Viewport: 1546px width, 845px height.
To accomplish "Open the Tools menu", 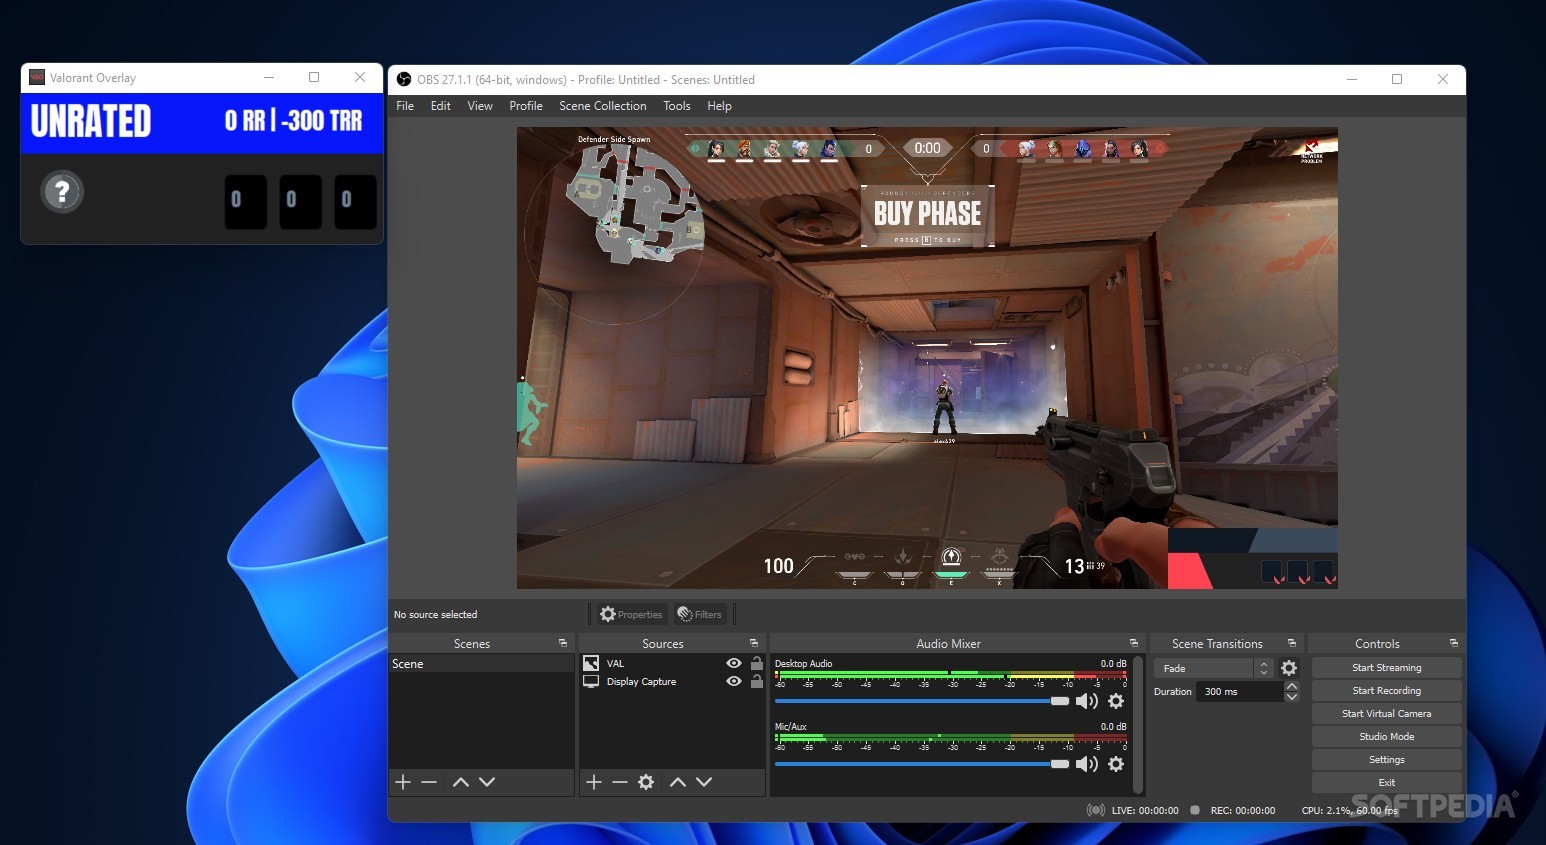I will [x=677, y=106].
